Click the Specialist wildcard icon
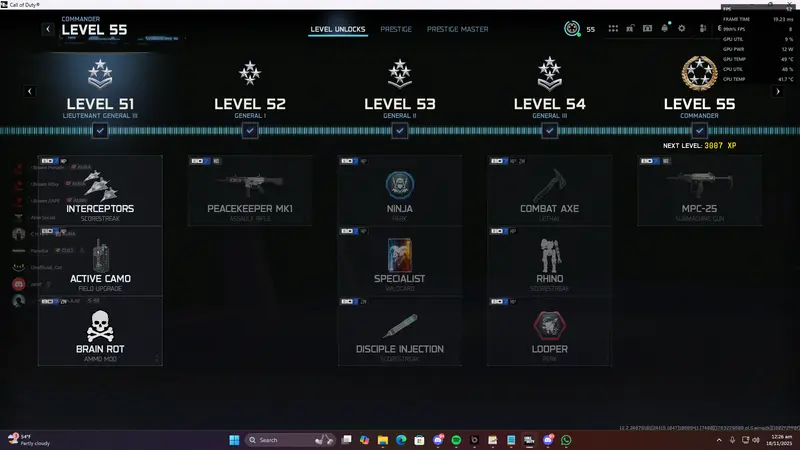The width and height of the screenshot is (800, 450). 400,256
